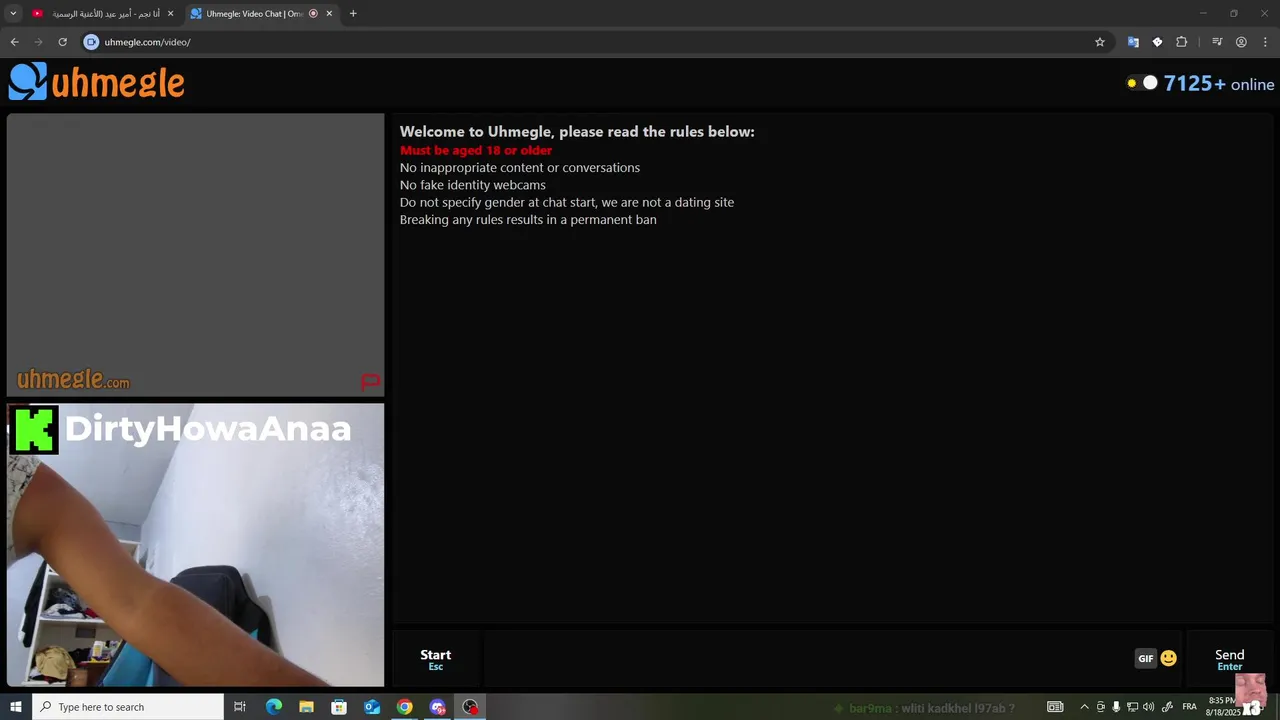This screenshot has height=720, width=1280.
Task: Click the 7125+ online counter
Action: [1218, 84]
